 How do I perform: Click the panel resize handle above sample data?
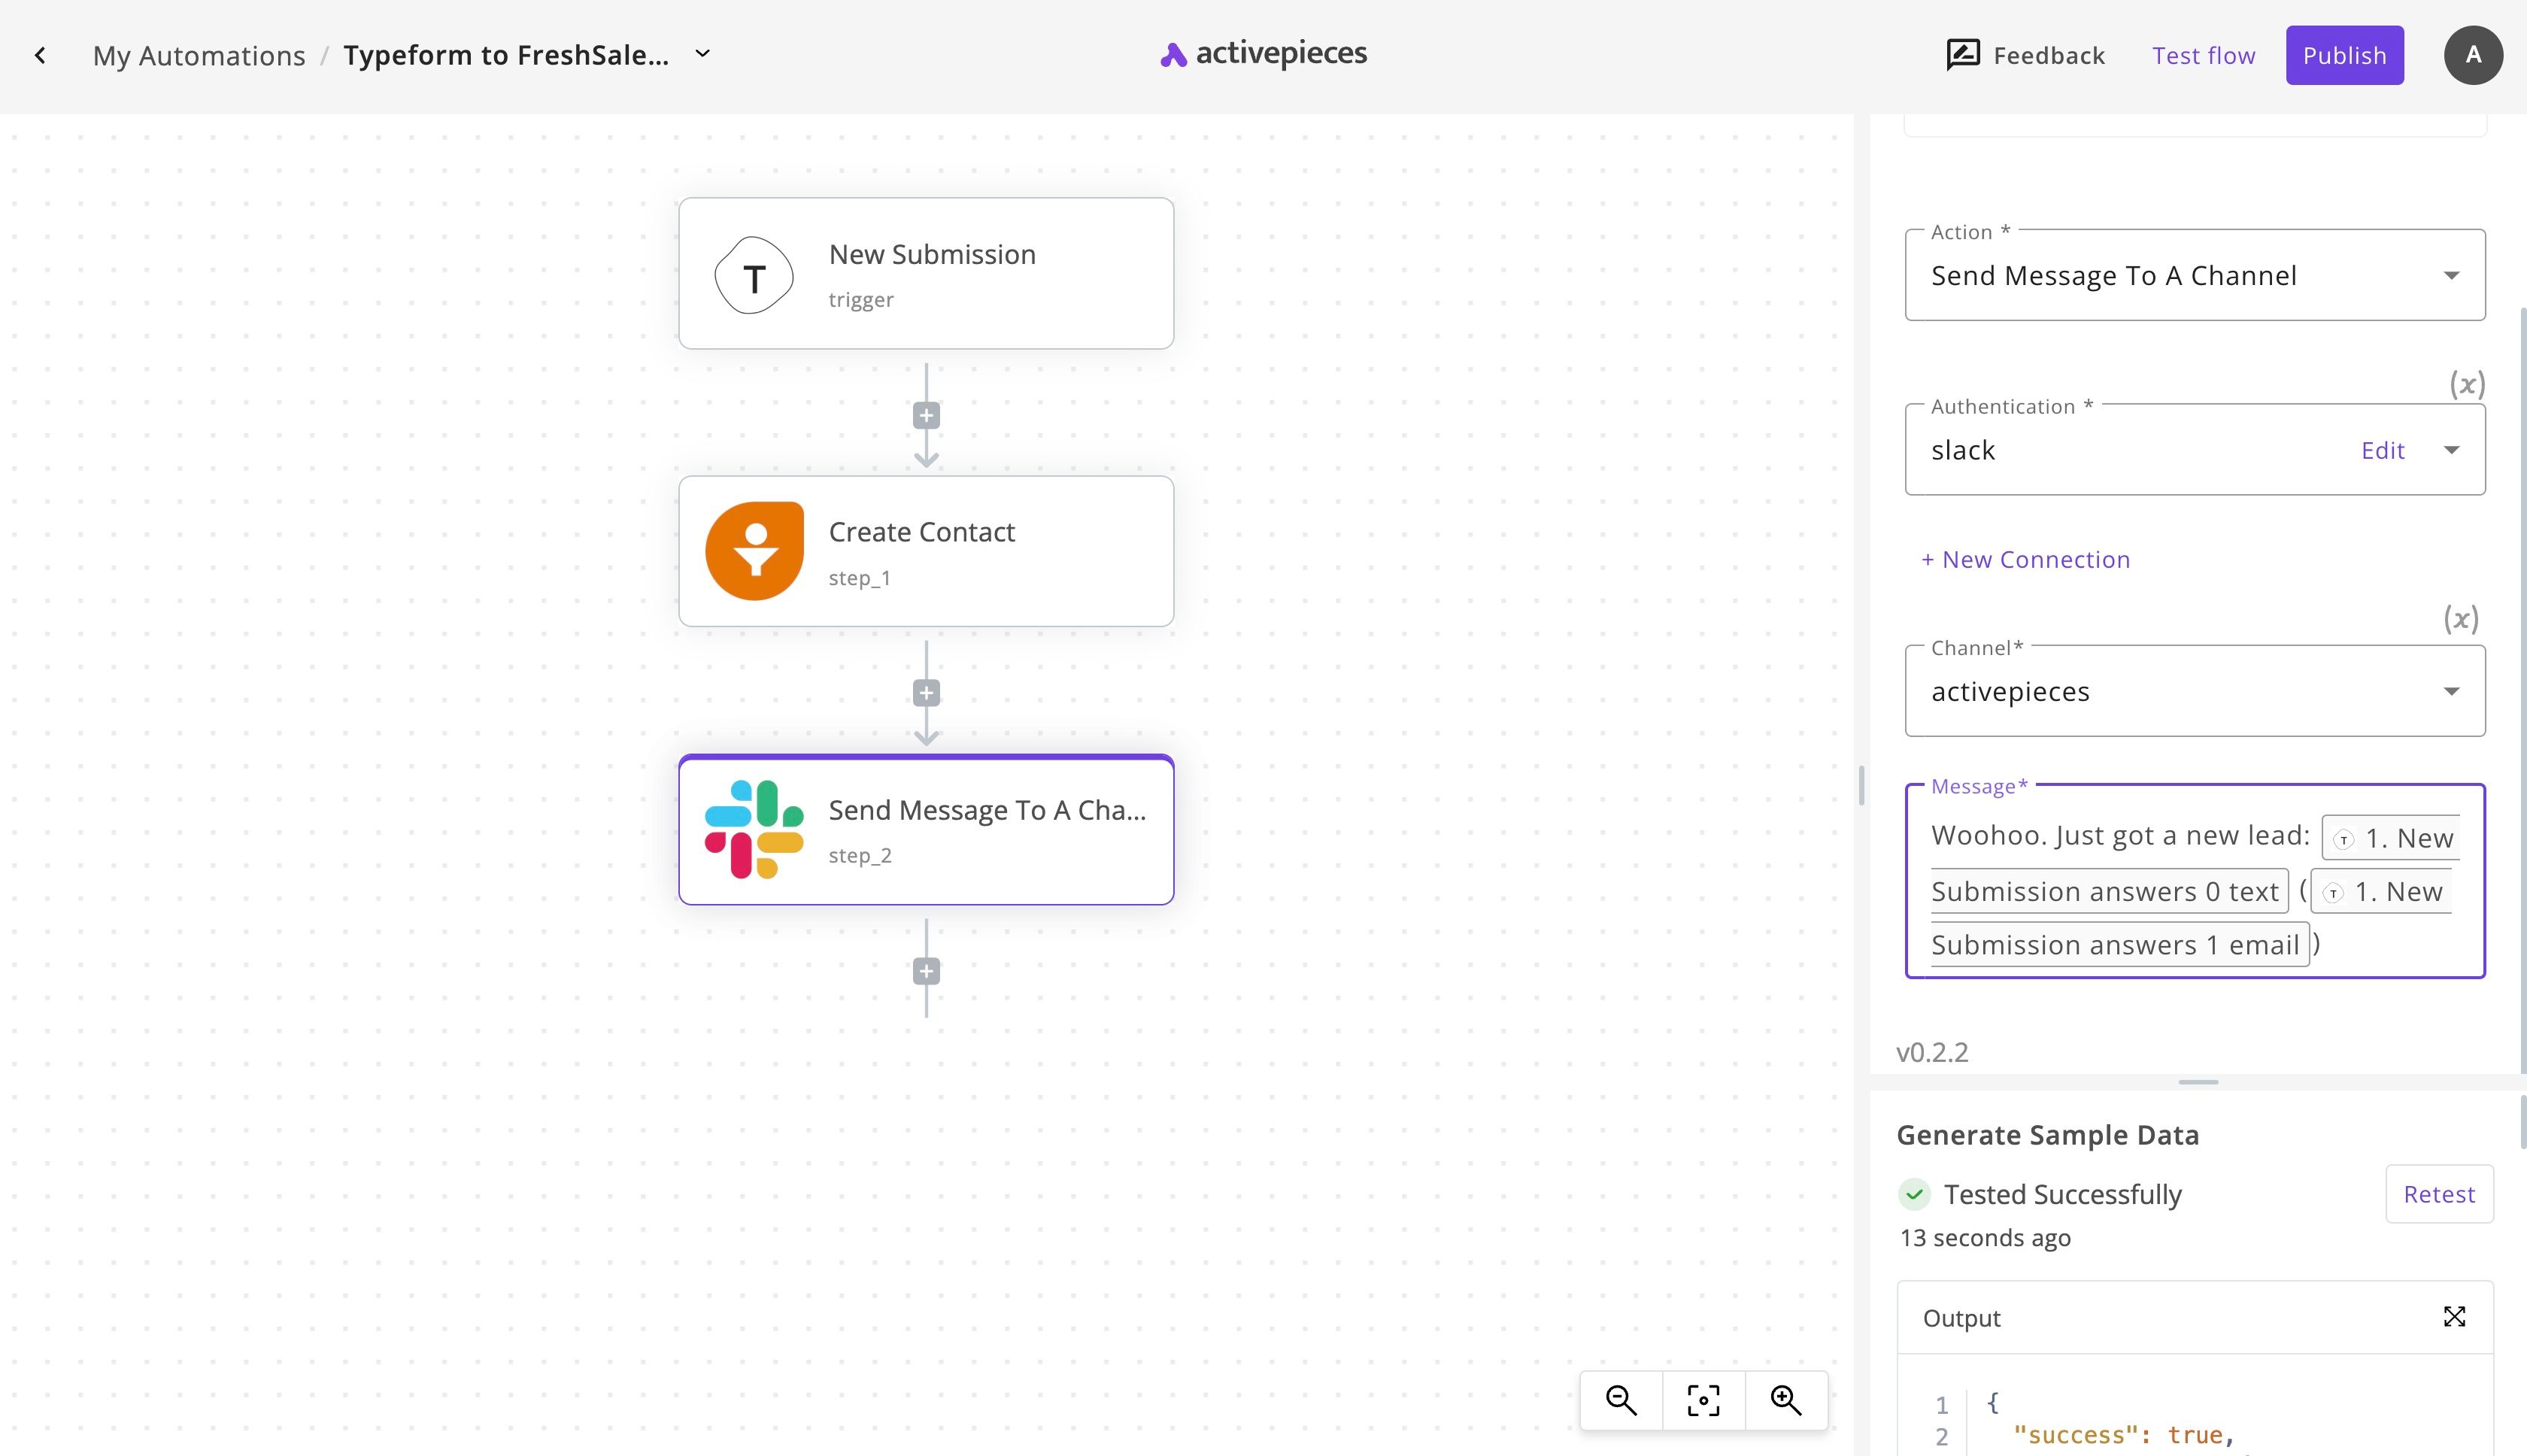point(2198,1082)
